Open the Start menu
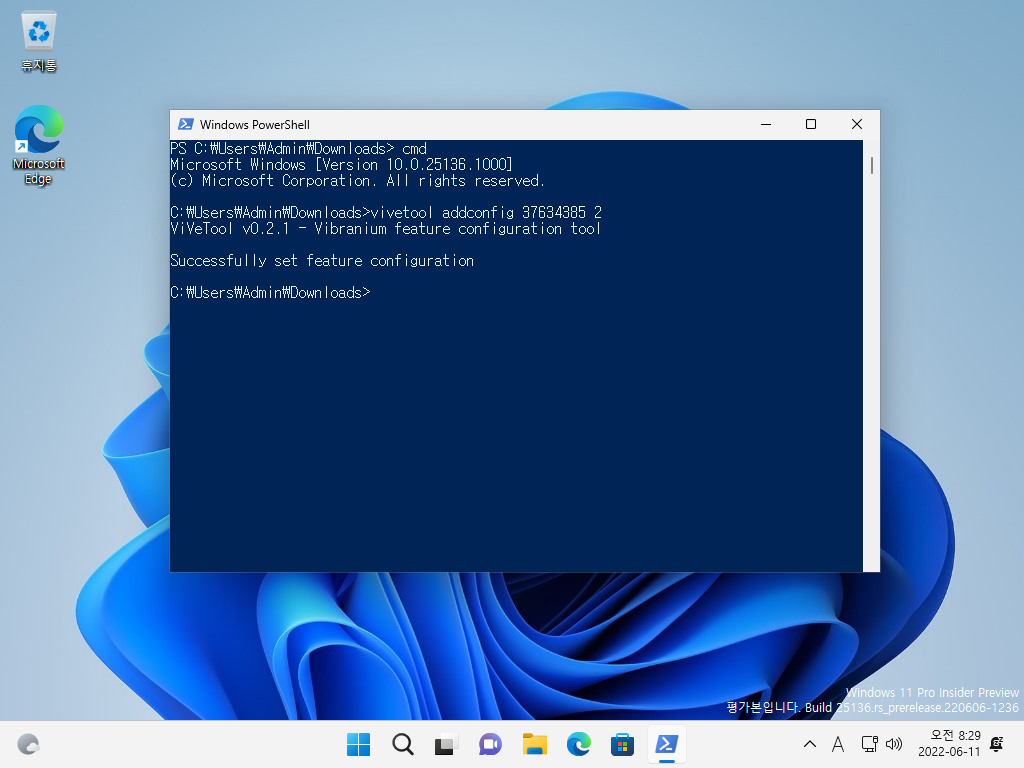The width and height of the screenshot is (1024, 768). pyautogui.click(x=357, y=744)
